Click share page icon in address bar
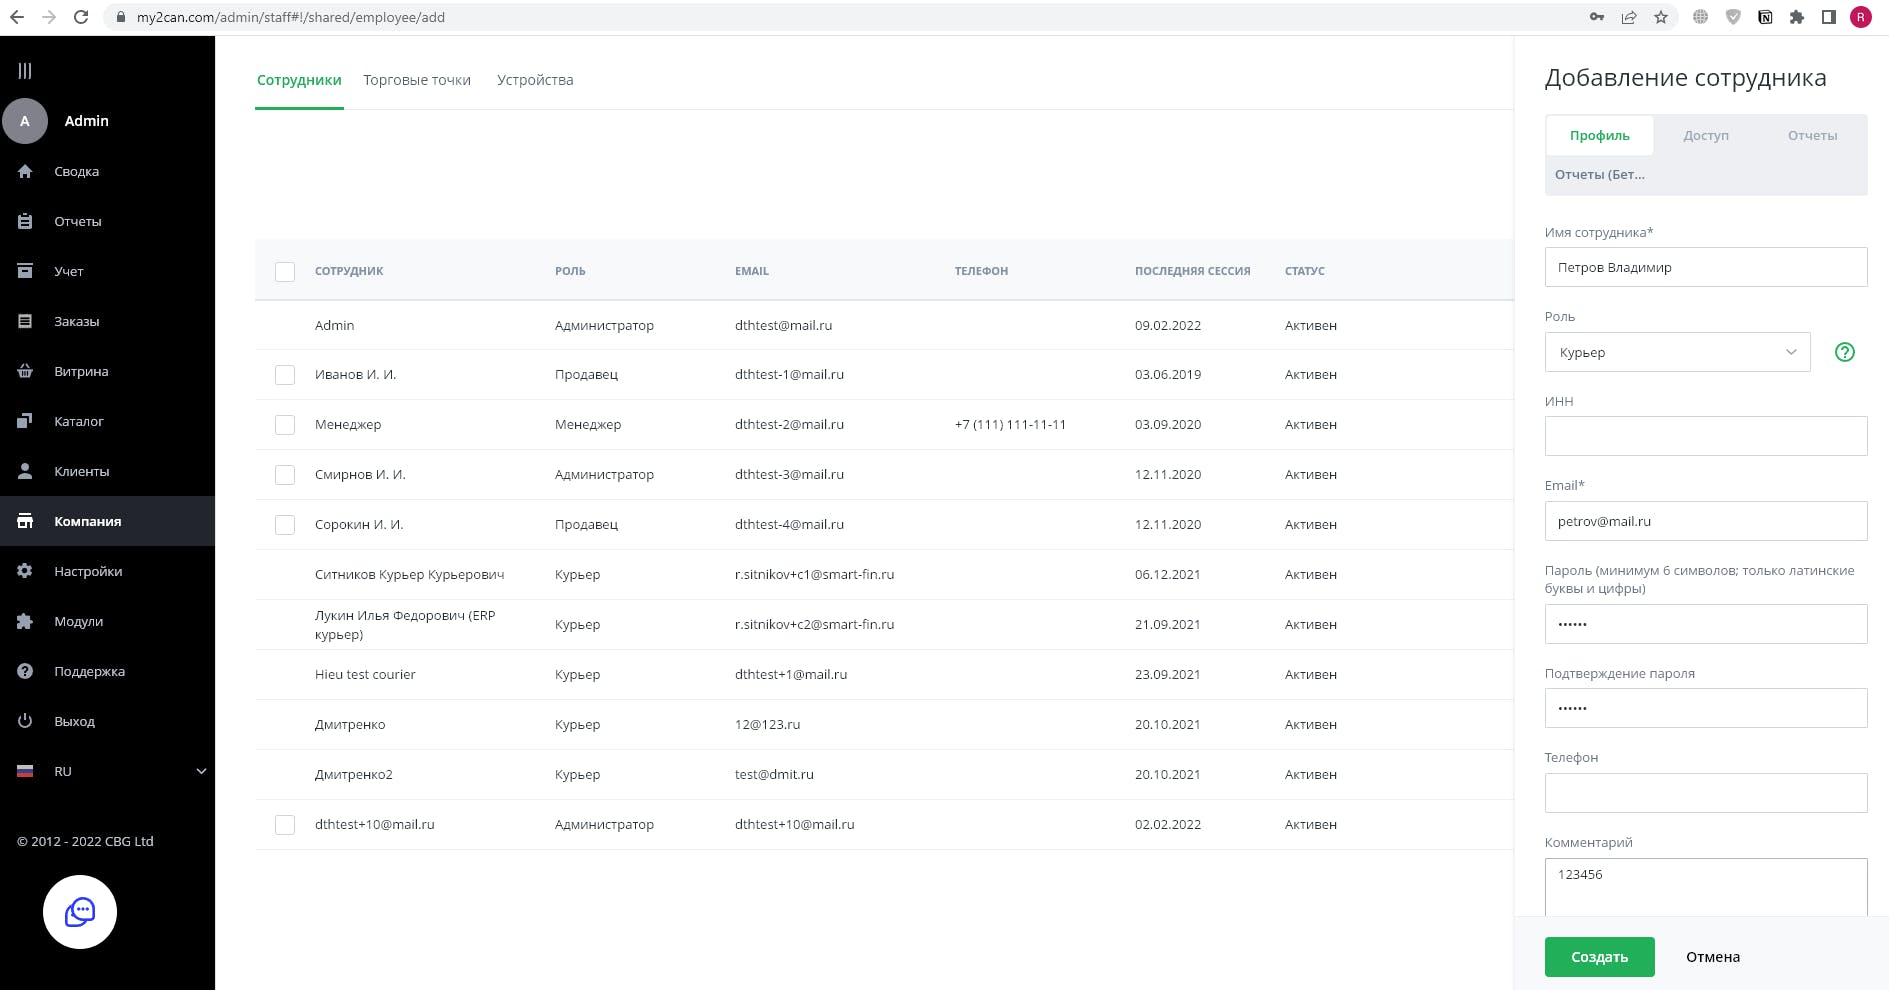 coord(1629,17)
